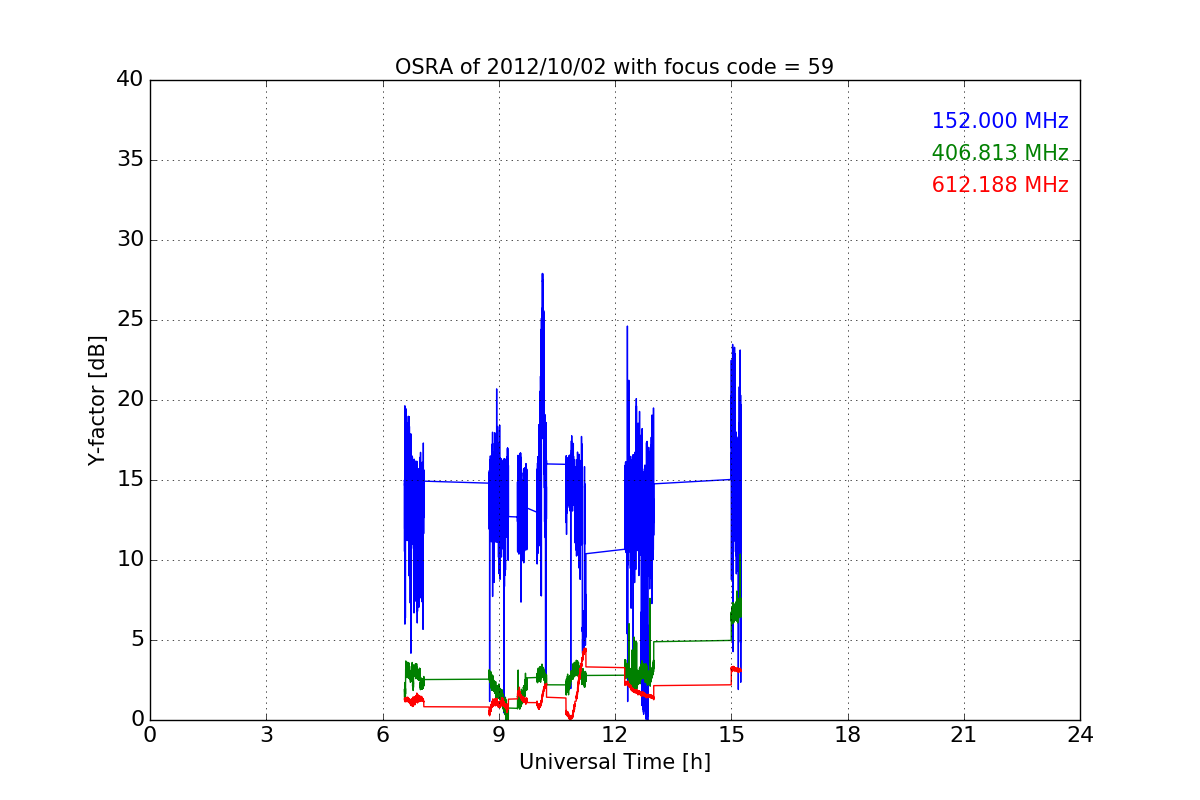The height and width of the screenshot is (800, 1200).
Task: Click the y-axis tick label 25
Action: pos(130,320)
